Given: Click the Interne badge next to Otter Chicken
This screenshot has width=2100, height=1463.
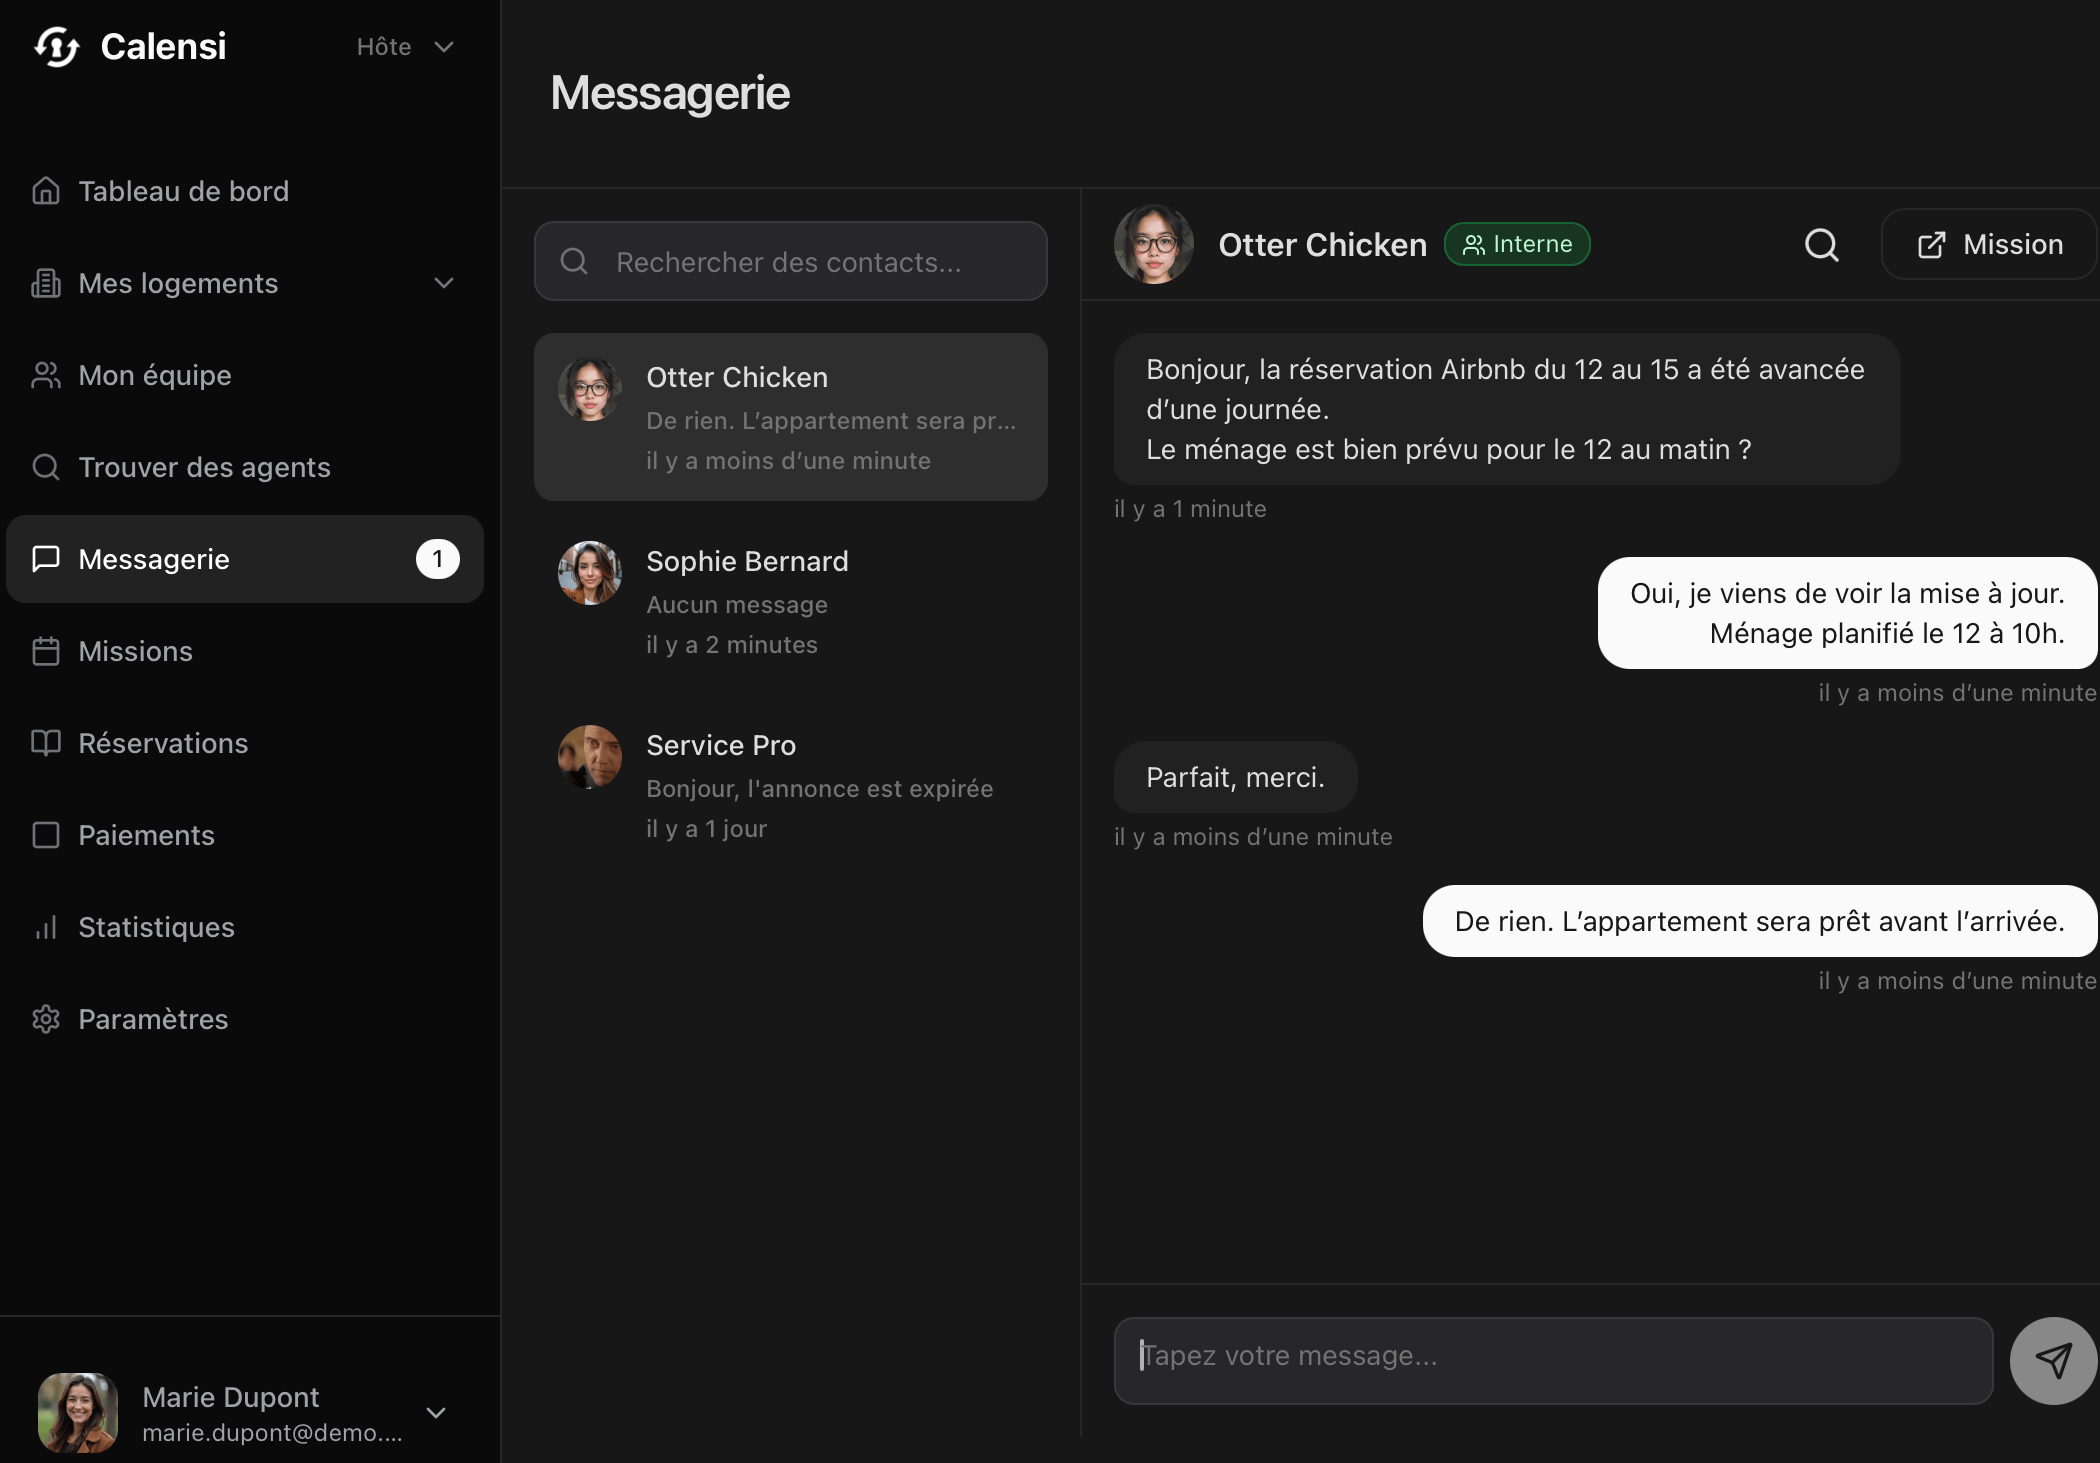Looking at the screenshot, I should [1517, 245].
